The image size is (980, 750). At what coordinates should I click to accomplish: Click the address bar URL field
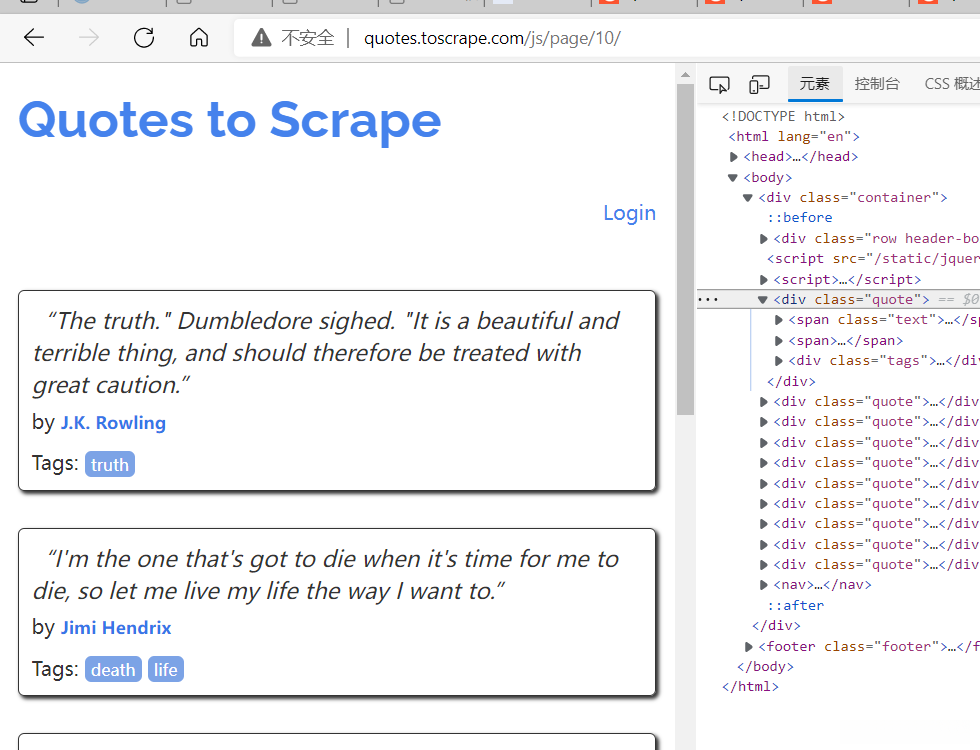click(x=600, y=38)
